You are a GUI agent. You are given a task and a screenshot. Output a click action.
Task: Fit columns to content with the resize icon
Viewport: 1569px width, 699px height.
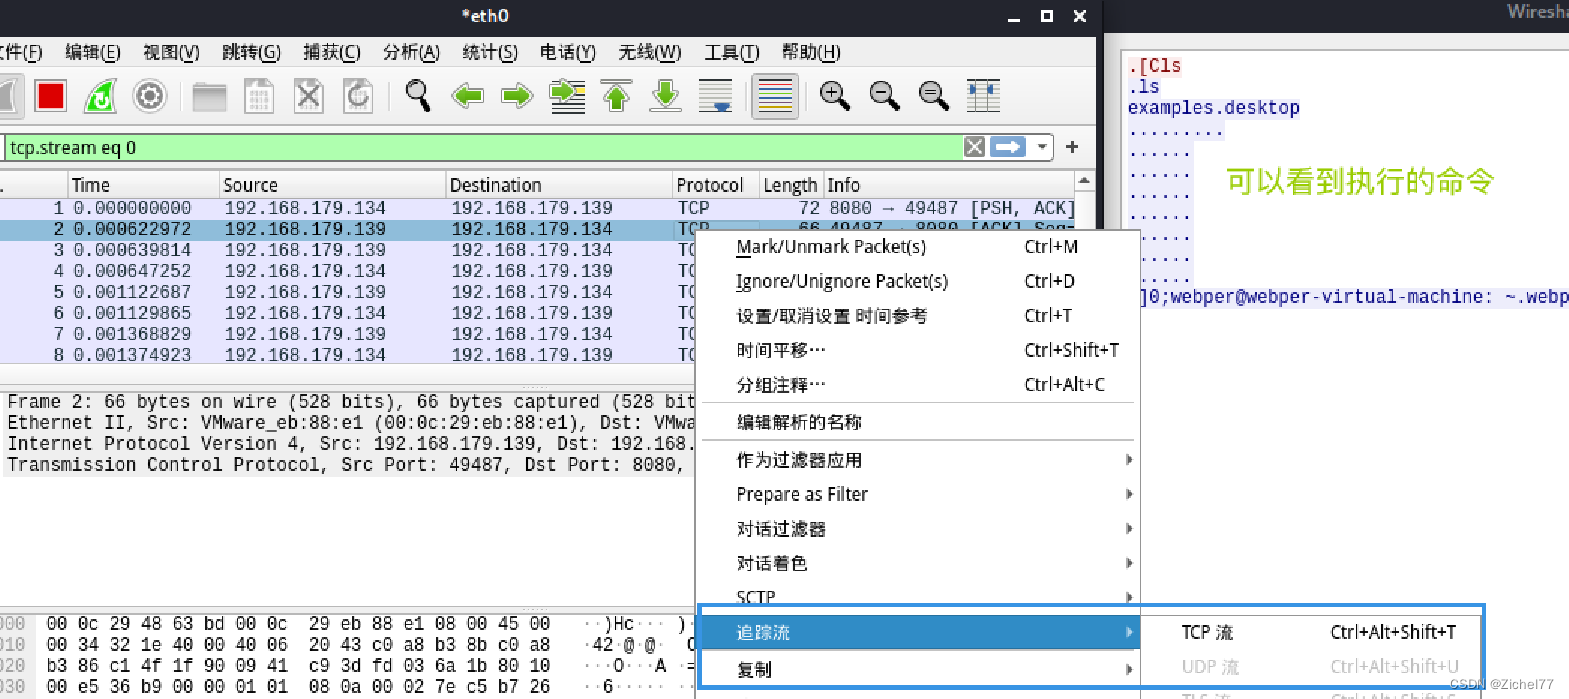(984, 96)
